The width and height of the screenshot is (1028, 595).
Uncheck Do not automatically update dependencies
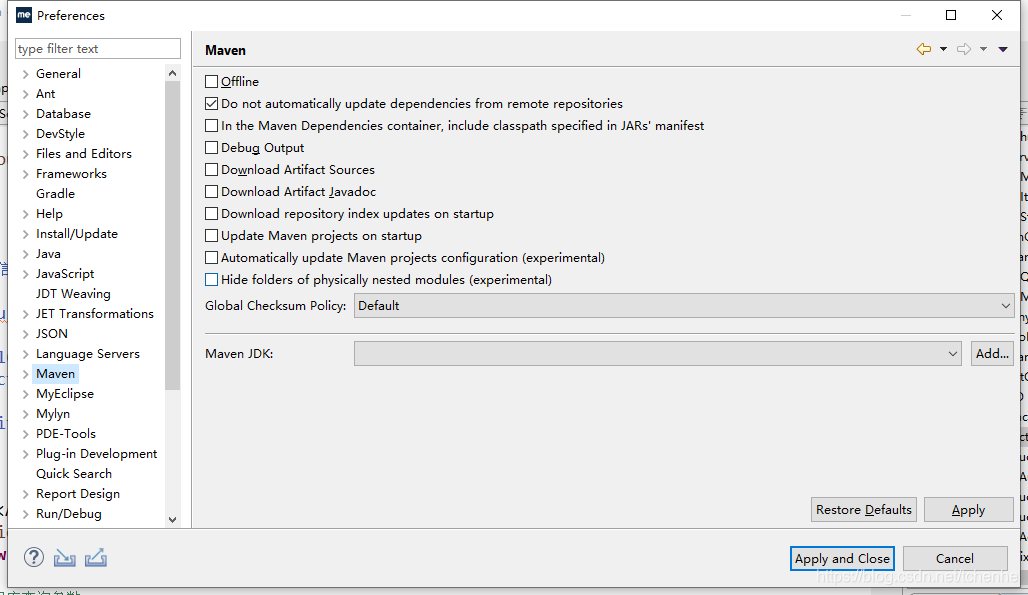[211, 104]
